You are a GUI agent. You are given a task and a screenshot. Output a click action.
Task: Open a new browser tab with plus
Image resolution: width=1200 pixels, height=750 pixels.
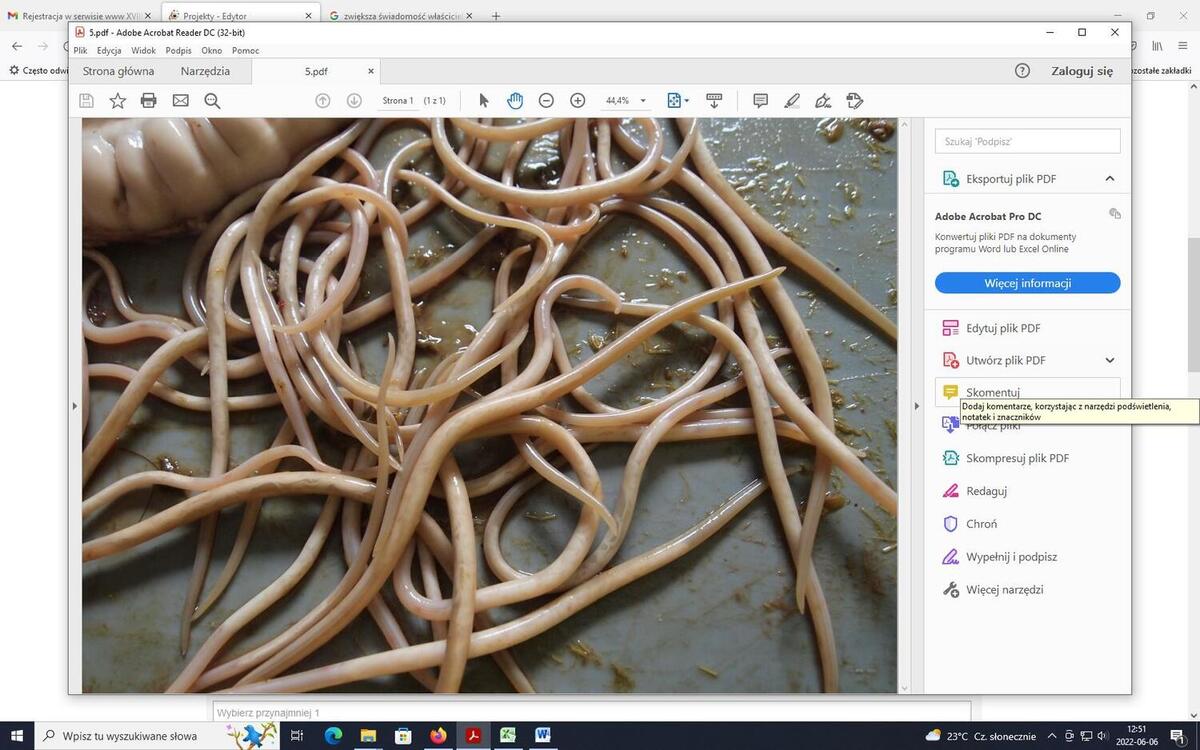496,16
